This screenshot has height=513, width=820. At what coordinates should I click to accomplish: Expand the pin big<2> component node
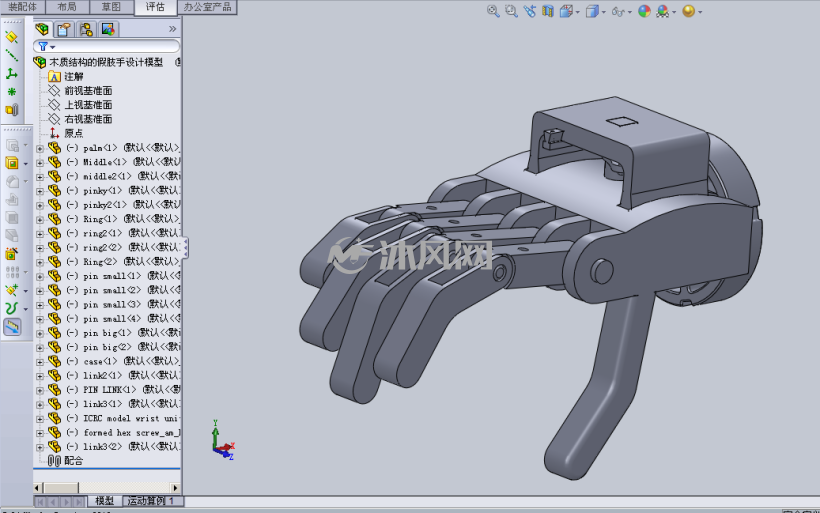coord(40,348)
